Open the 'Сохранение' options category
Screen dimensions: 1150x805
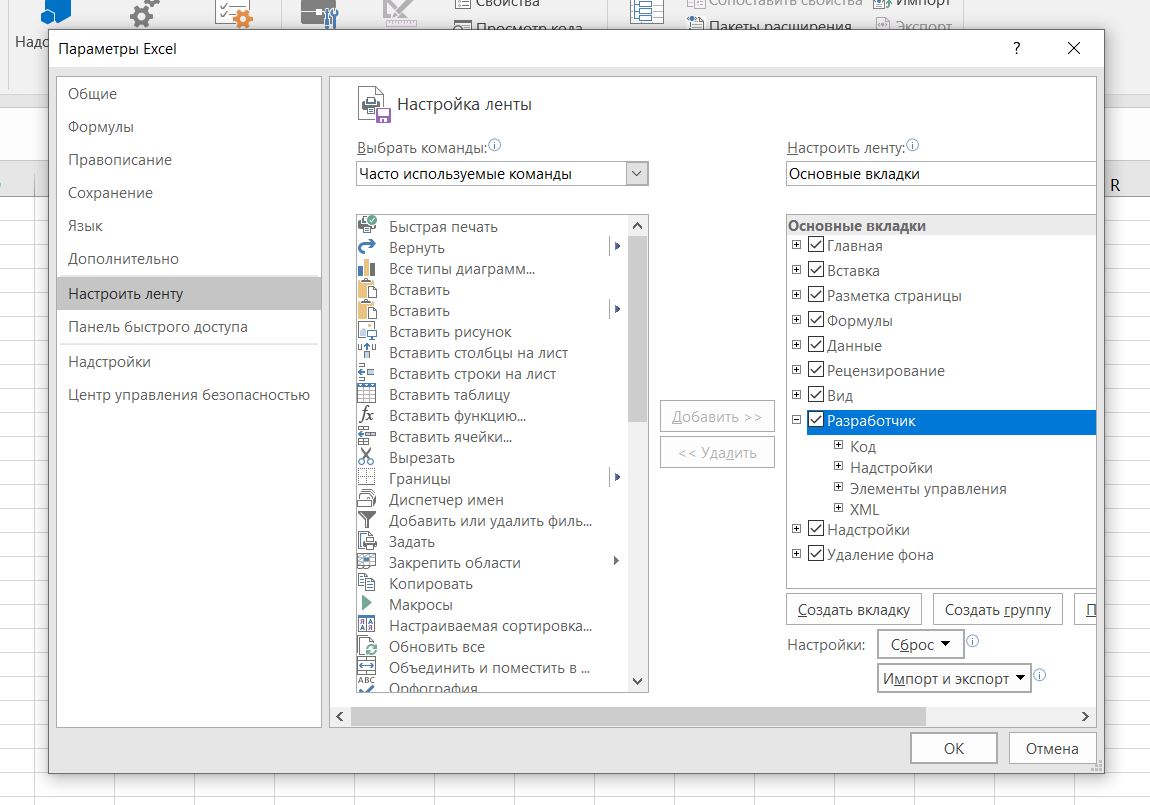click(x=188, y=193)
